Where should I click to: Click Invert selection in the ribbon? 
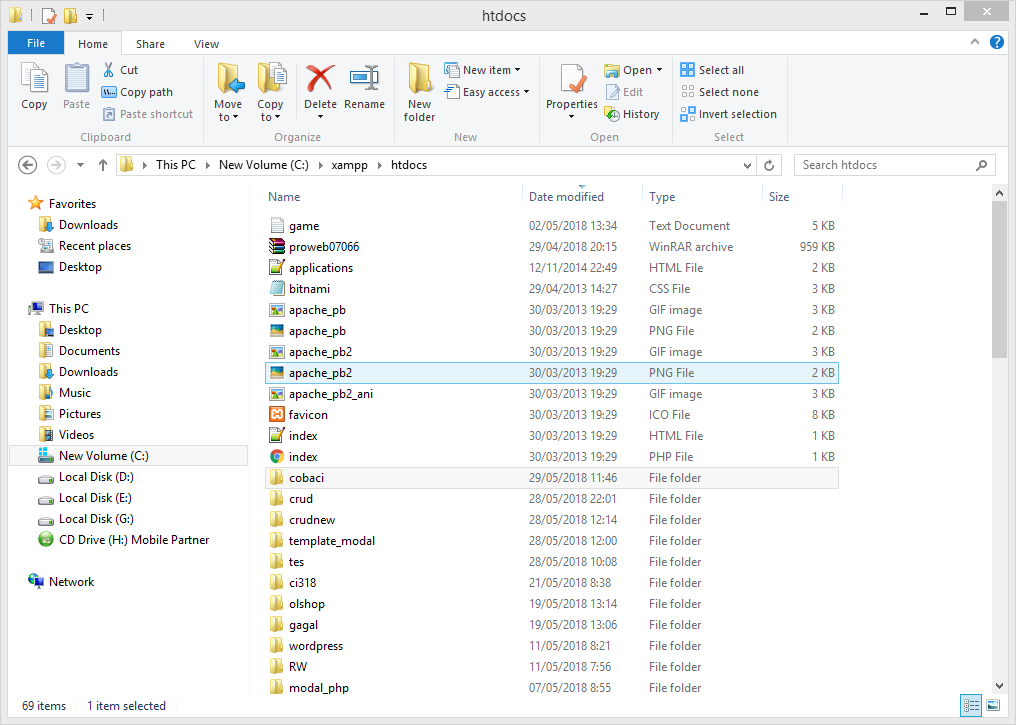point(728,113)
